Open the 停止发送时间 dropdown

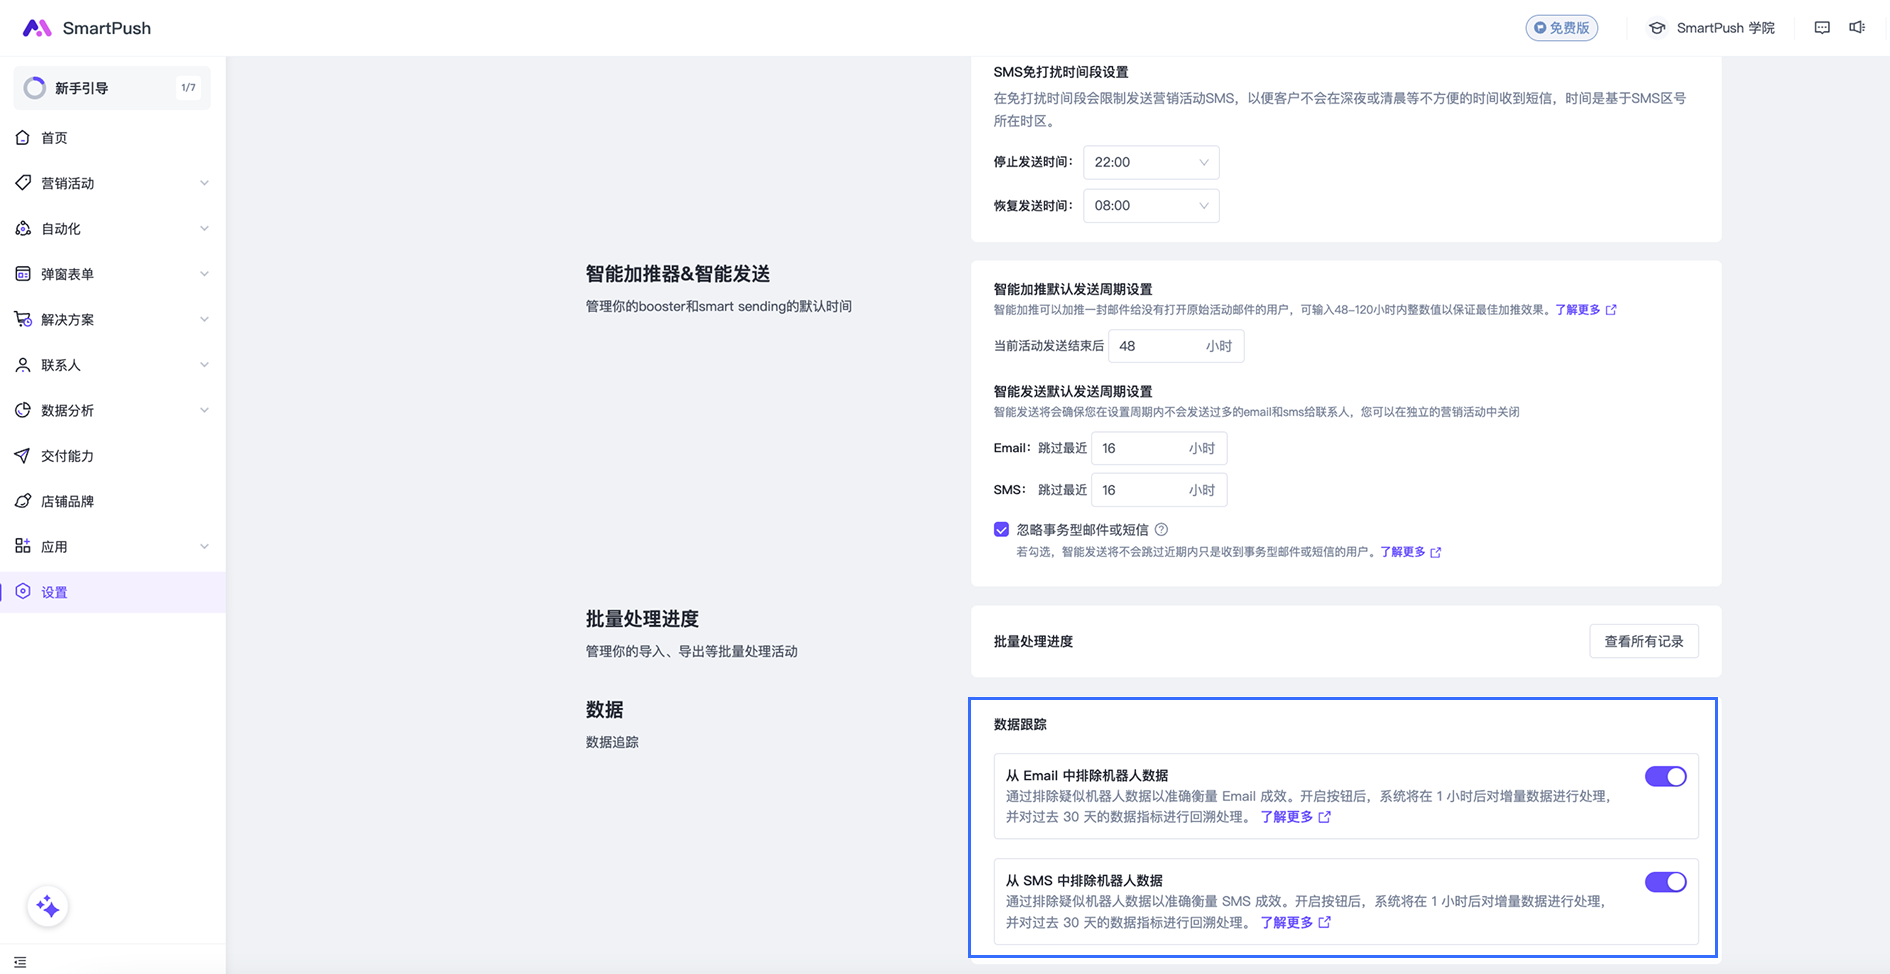(x=1150, y=162)
